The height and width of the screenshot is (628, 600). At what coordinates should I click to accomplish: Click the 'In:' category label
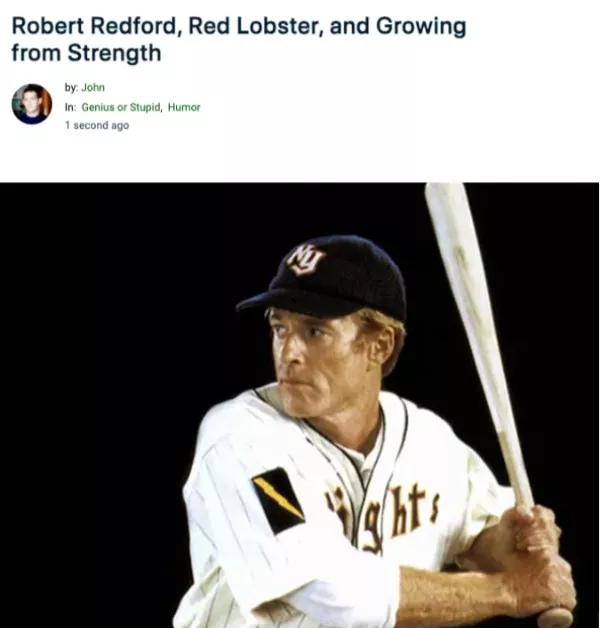point(70,107)
